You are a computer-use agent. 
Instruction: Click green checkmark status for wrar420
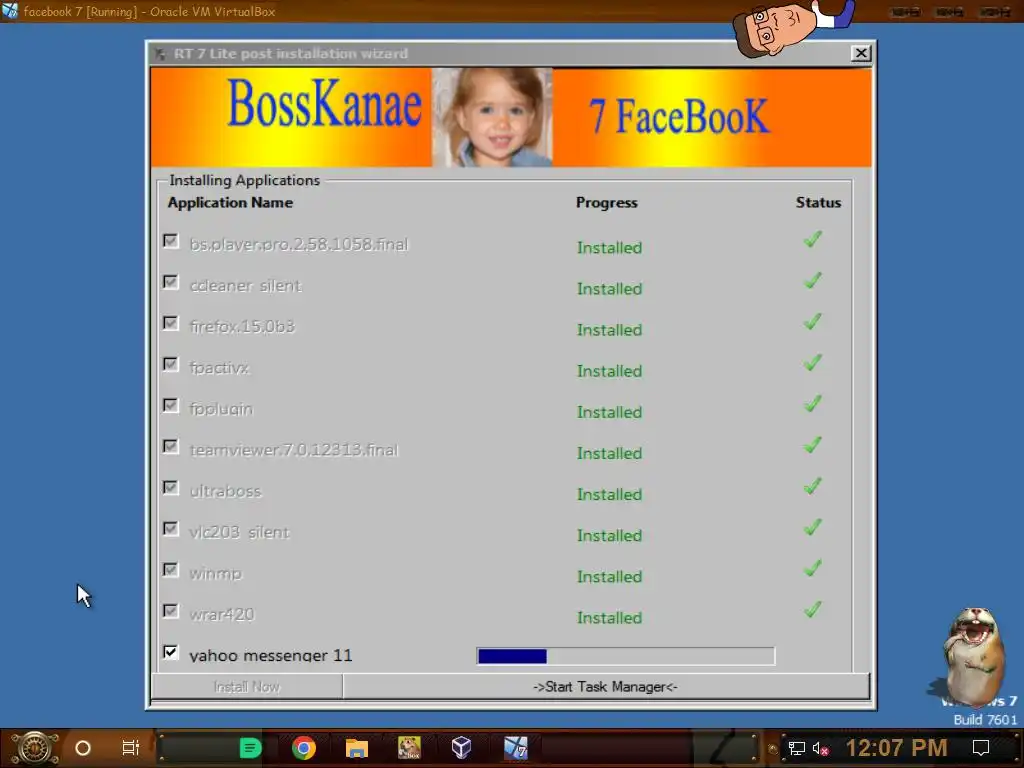point(812,610)
